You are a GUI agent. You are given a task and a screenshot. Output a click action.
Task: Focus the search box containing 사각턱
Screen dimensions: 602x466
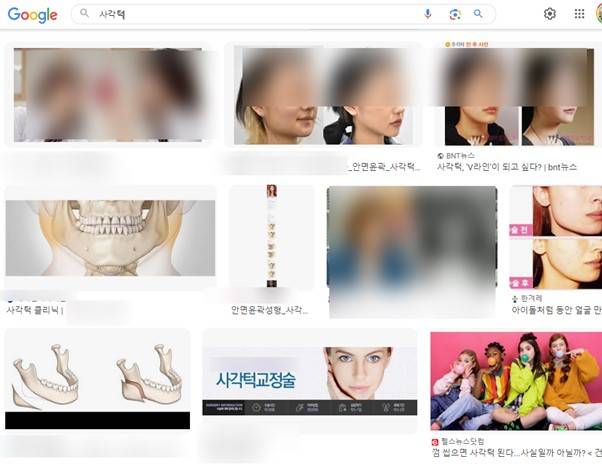[283, 14]
